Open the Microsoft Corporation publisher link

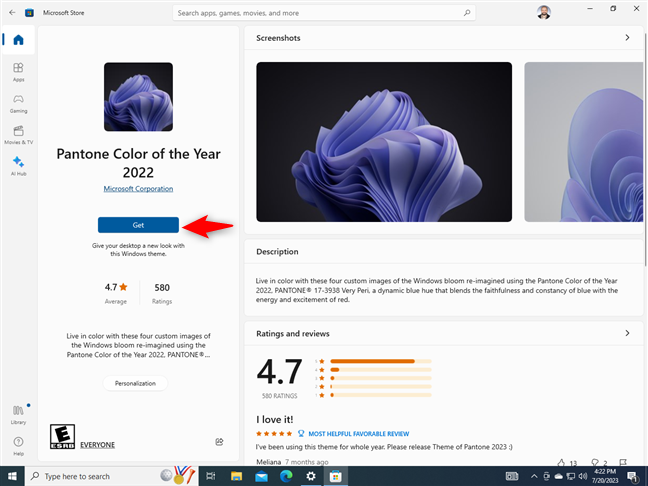tap(138, 188)
